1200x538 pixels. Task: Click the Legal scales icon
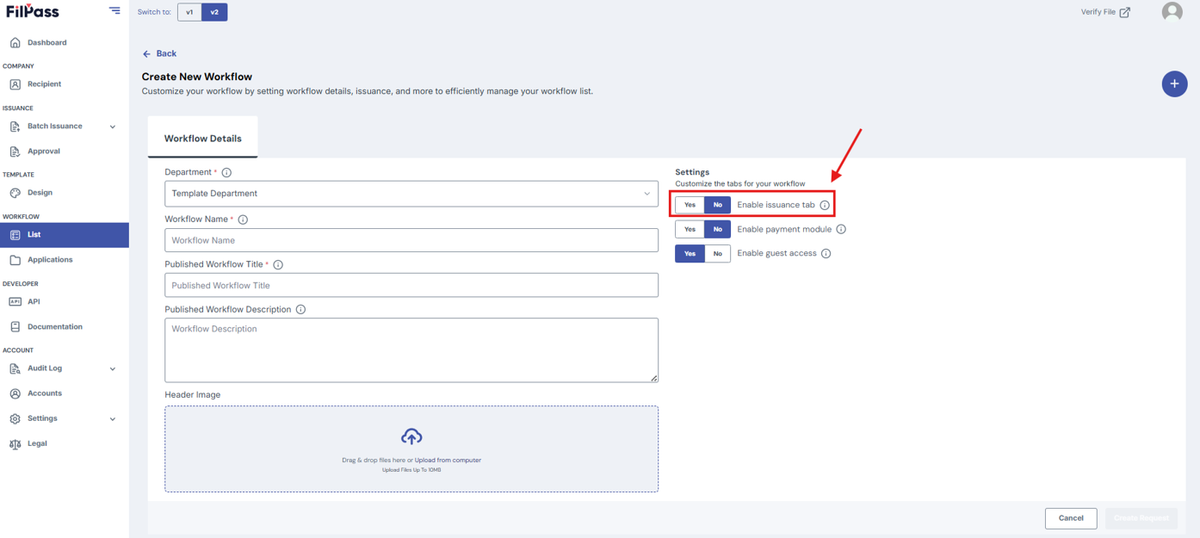click(x=15, y=444)
